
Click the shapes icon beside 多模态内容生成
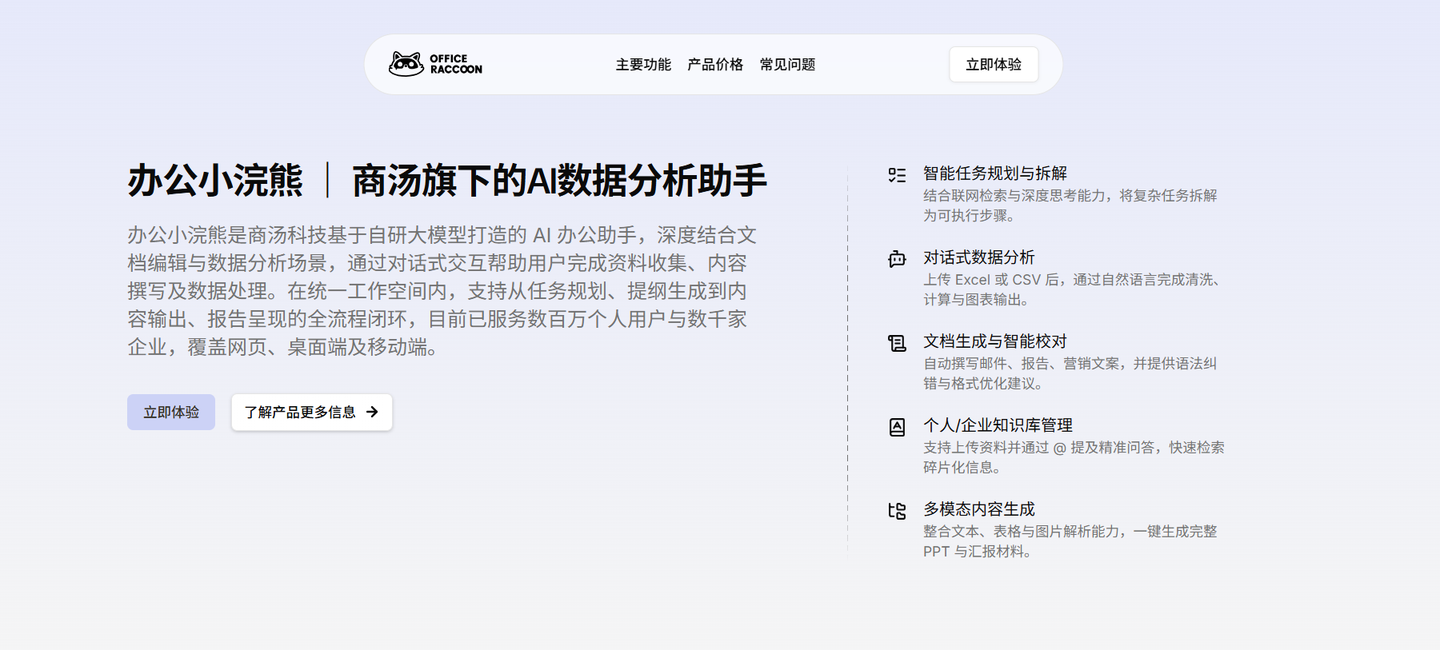(x=897, y=511)
